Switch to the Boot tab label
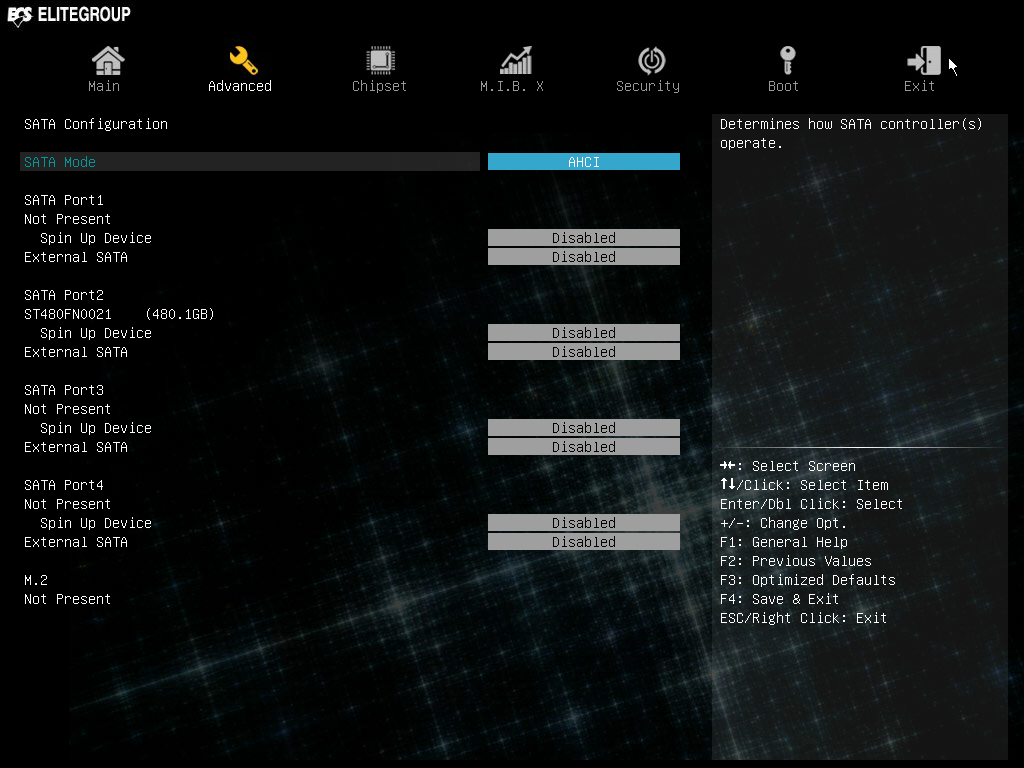Screen dimensions: 1024x768 (x=783, y=86)
